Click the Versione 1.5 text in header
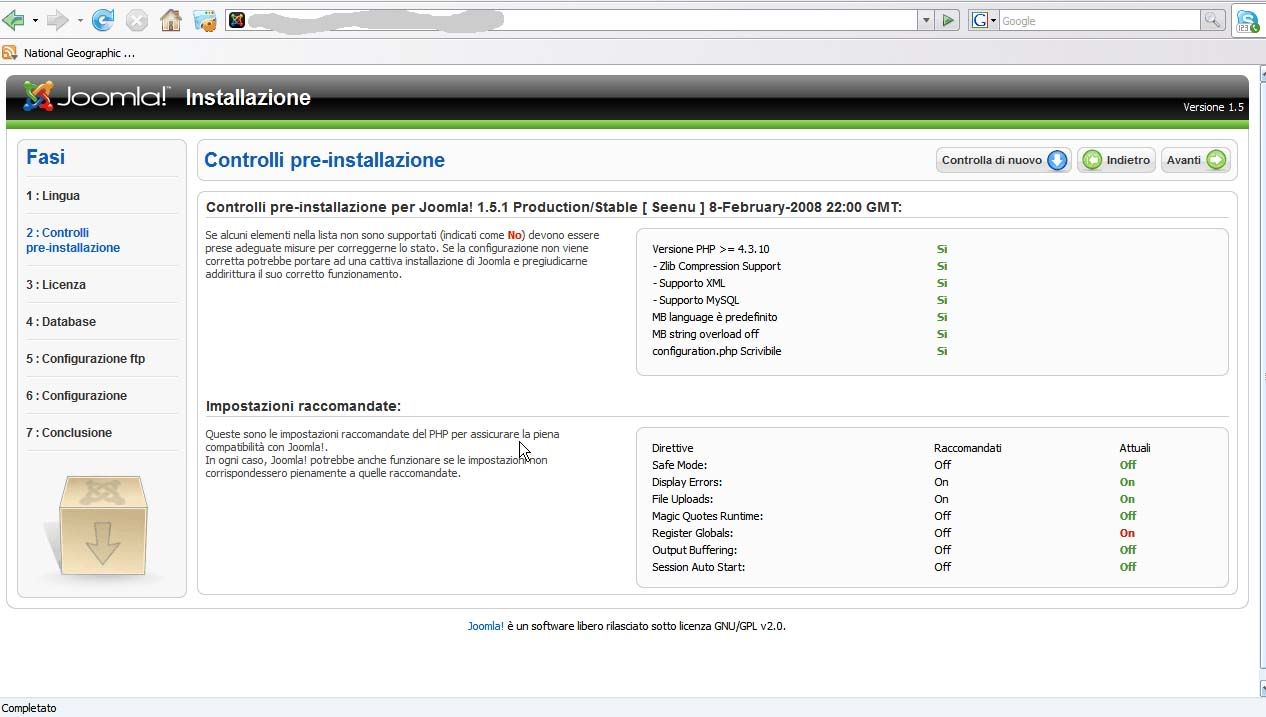 click(1213, 107)
